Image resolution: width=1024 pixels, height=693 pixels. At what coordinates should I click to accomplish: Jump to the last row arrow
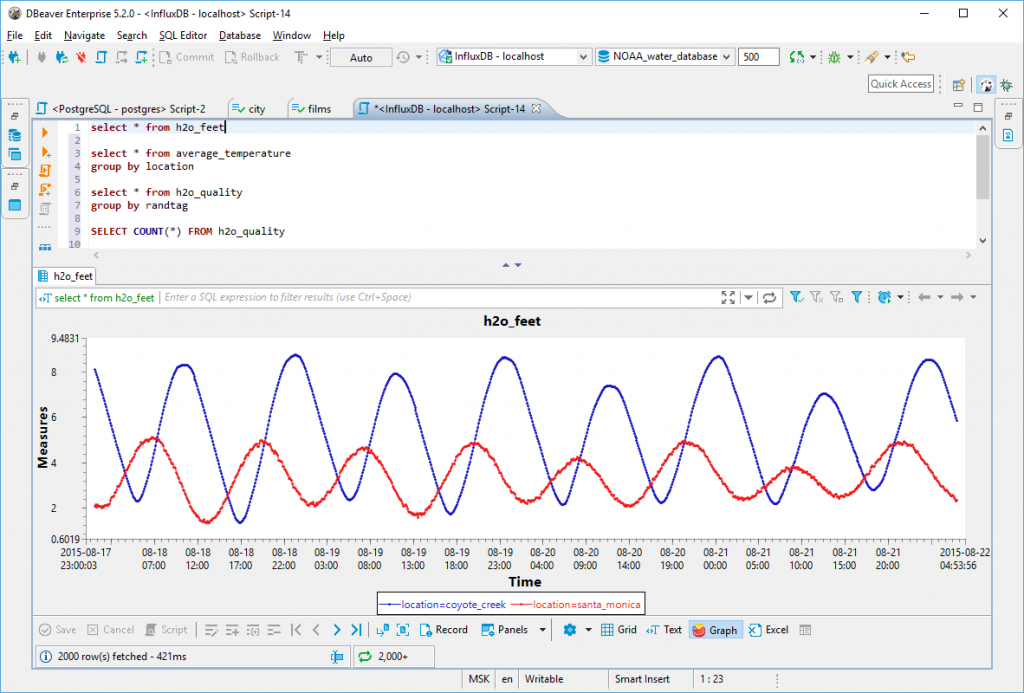(x=356, y=630)
